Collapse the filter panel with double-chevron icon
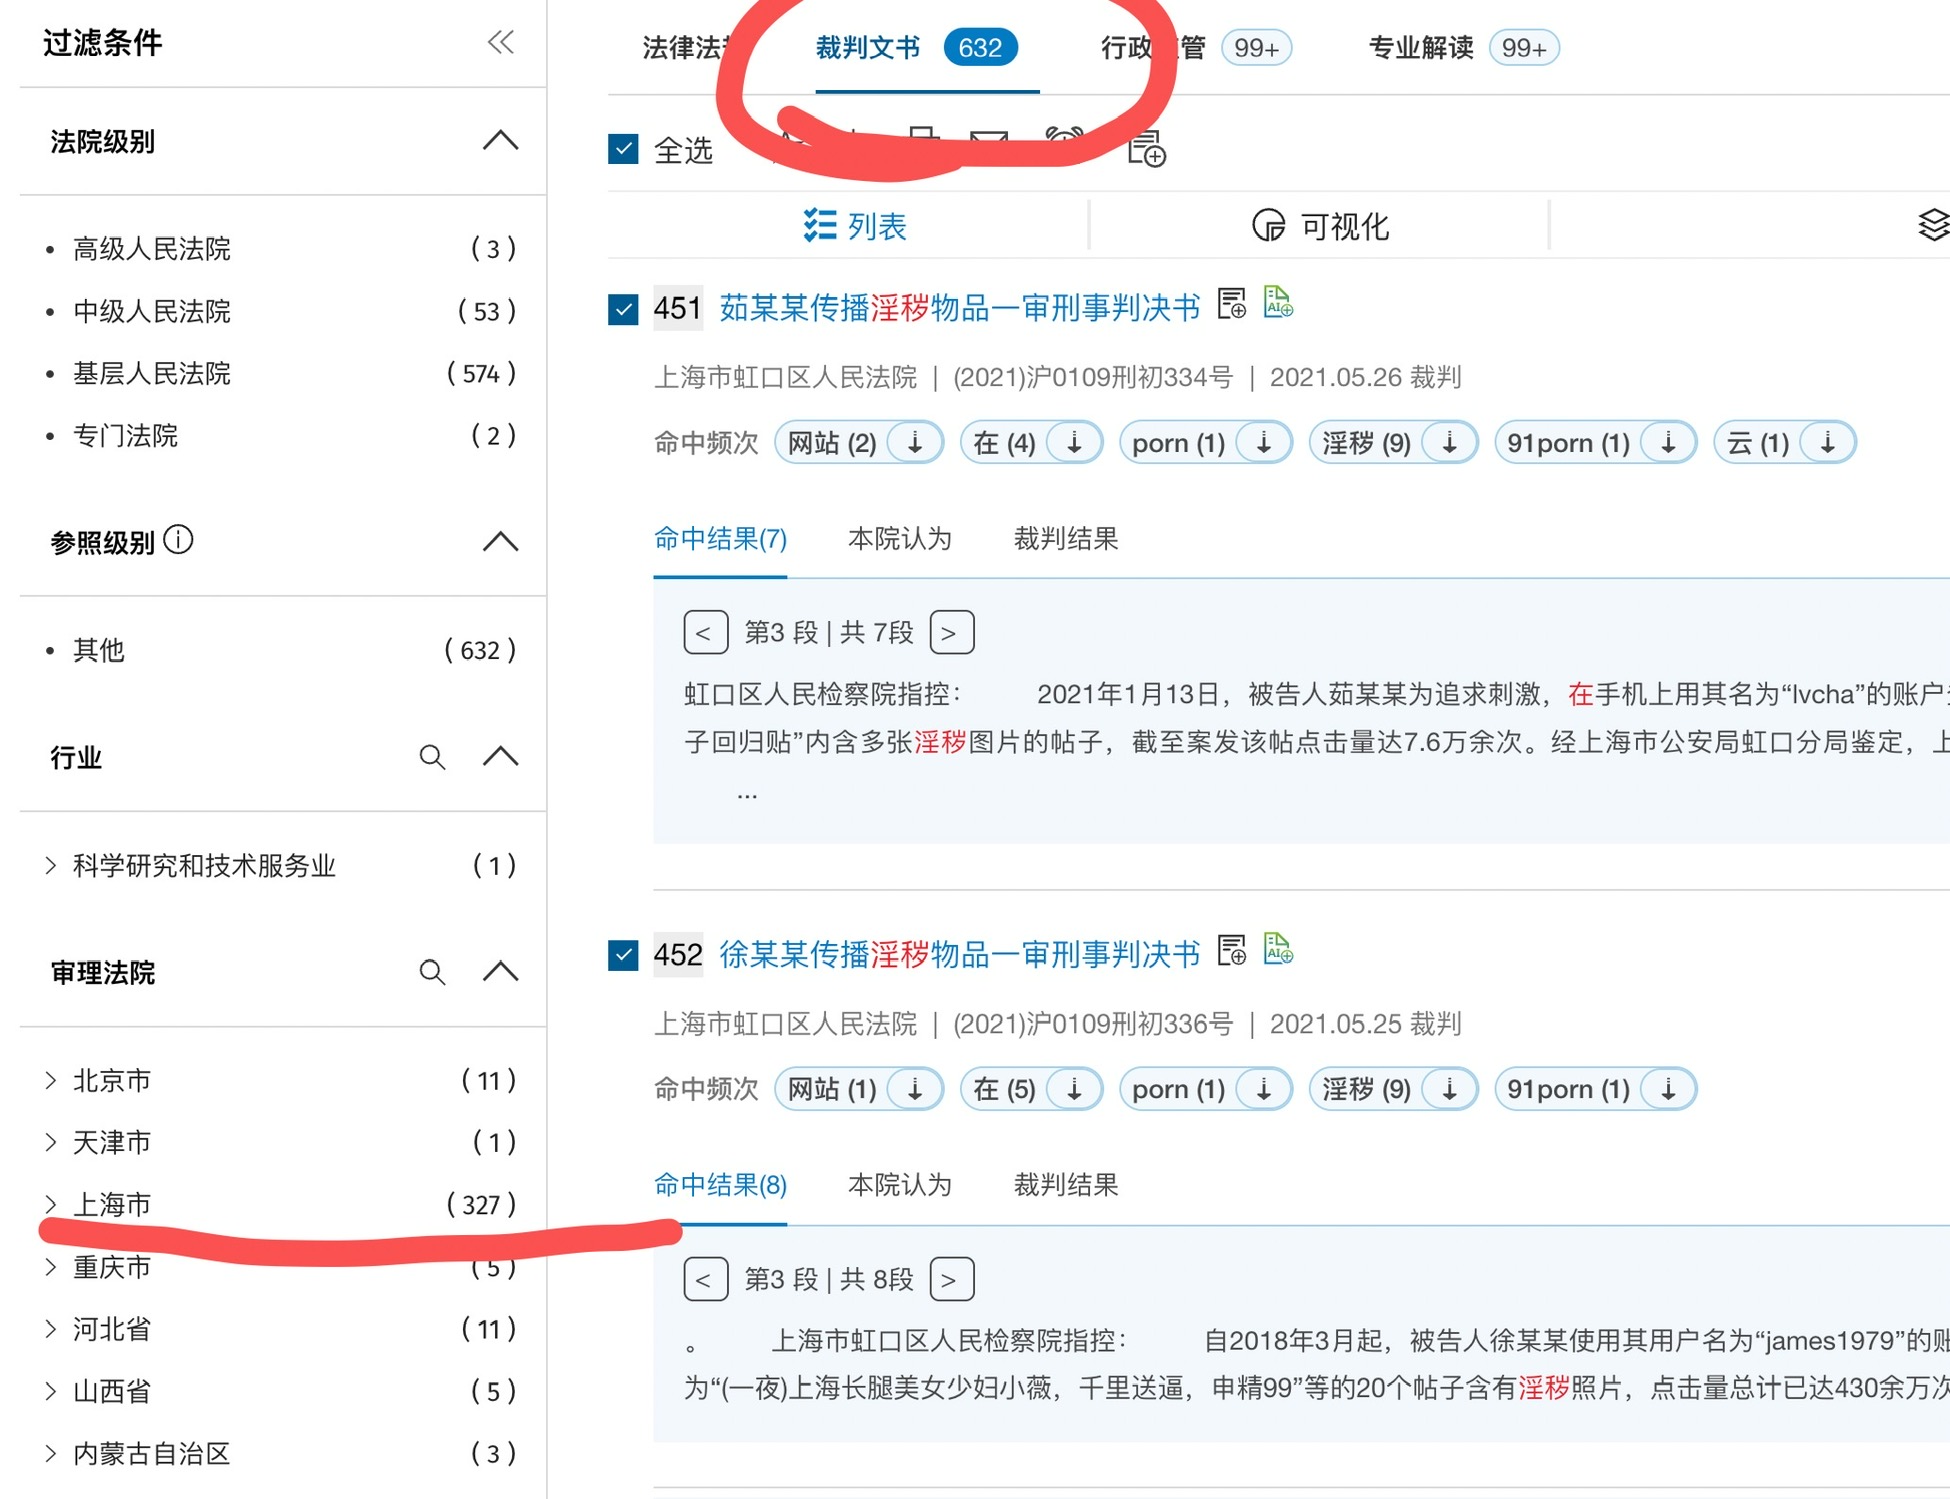This screenshot has width=1950, height=1499. [x=500, y=42]
